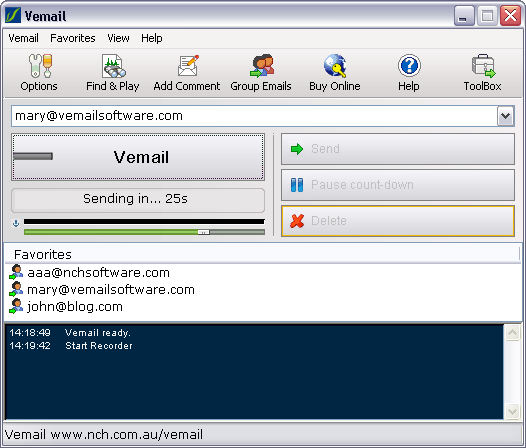Open Group Emails toolbar icon
This screenshot has width=526, height=448.
262,65
